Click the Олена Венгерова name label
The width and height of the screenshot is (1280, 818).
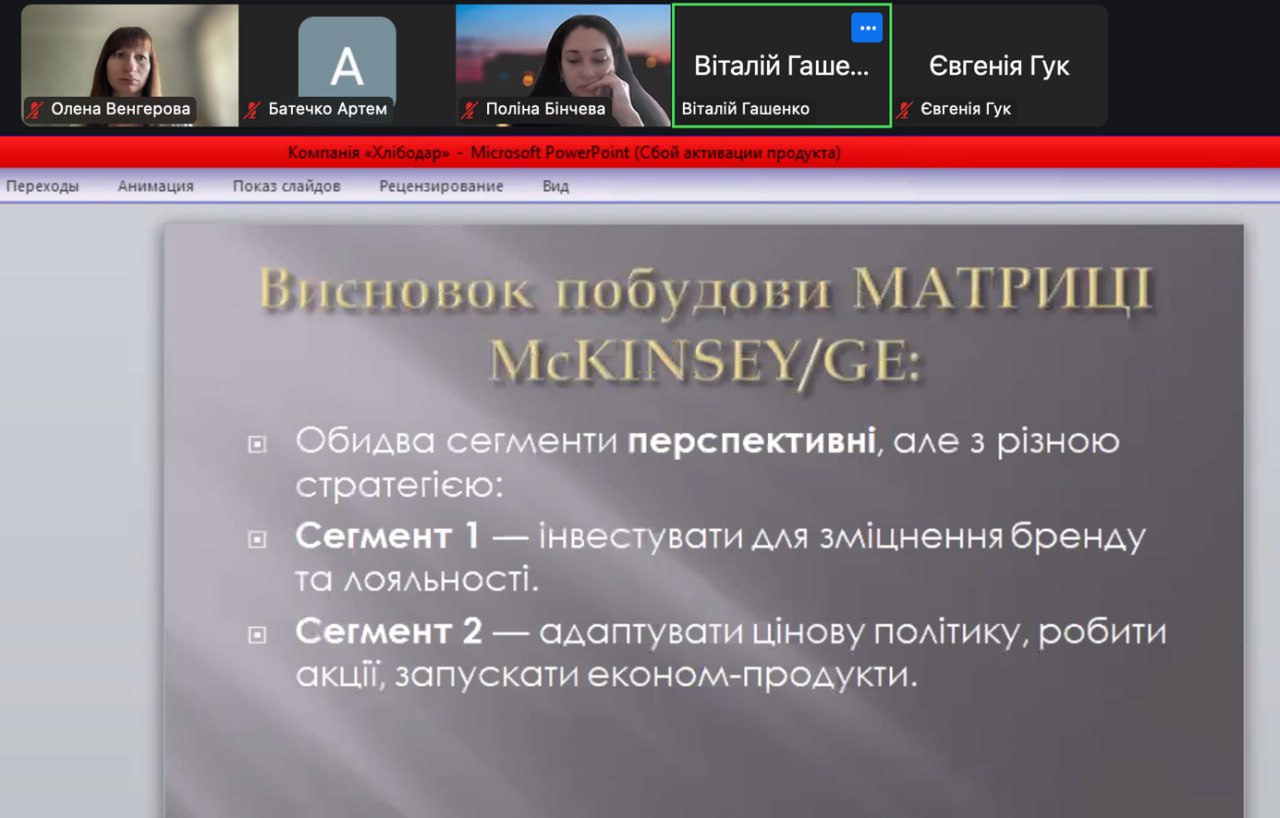[x=120, y=109]
